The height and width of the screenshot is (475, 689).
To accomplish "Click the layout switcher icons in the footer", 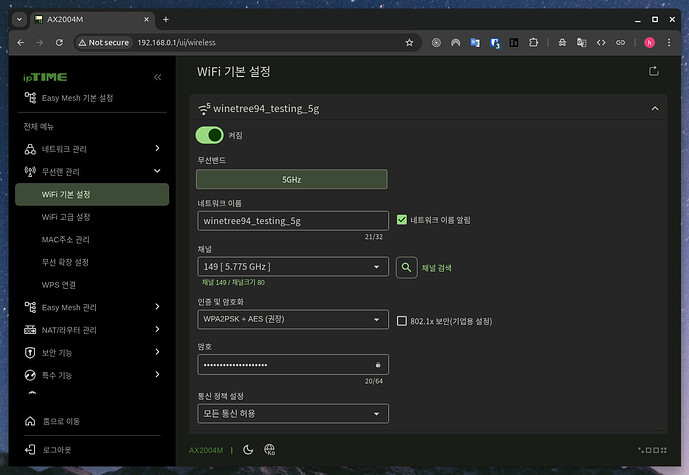I will click(x=653, y=450).
